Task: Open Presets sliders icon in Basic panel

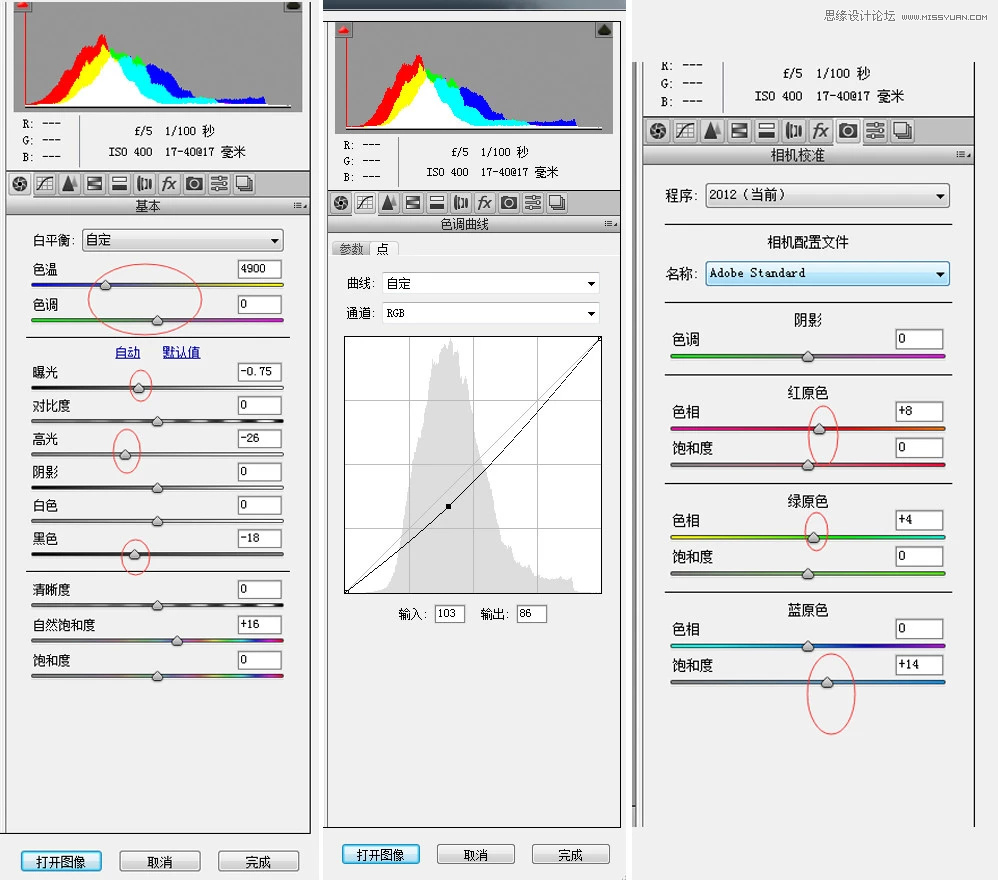Action: 219,184
